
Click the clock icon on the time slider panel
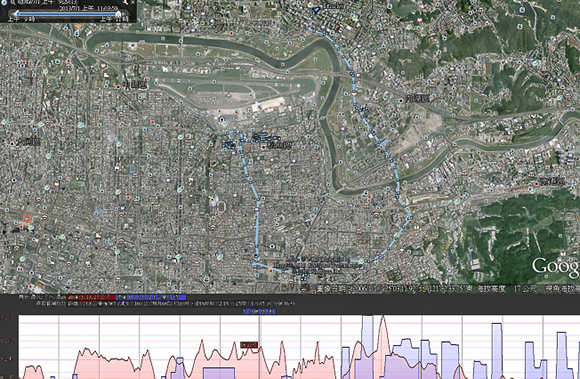coord(4,2)
